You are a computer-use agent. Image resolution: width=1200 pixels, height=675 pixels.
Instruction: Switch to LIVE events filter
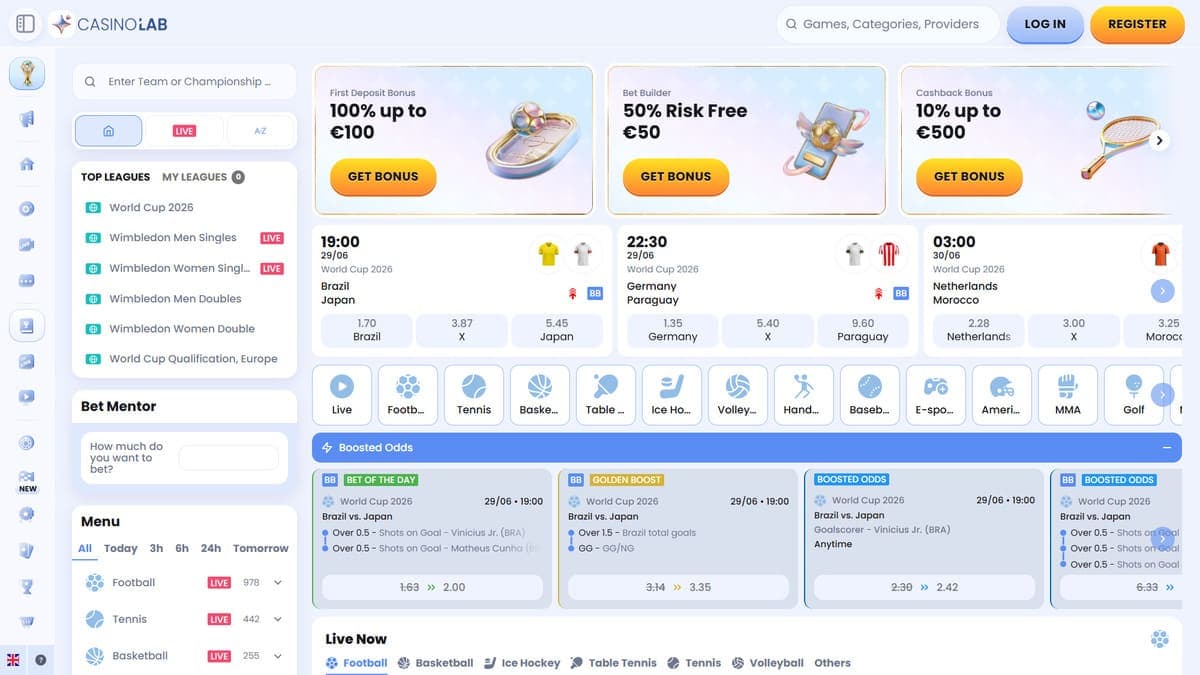pyautogui.click(x=184, y=131)
